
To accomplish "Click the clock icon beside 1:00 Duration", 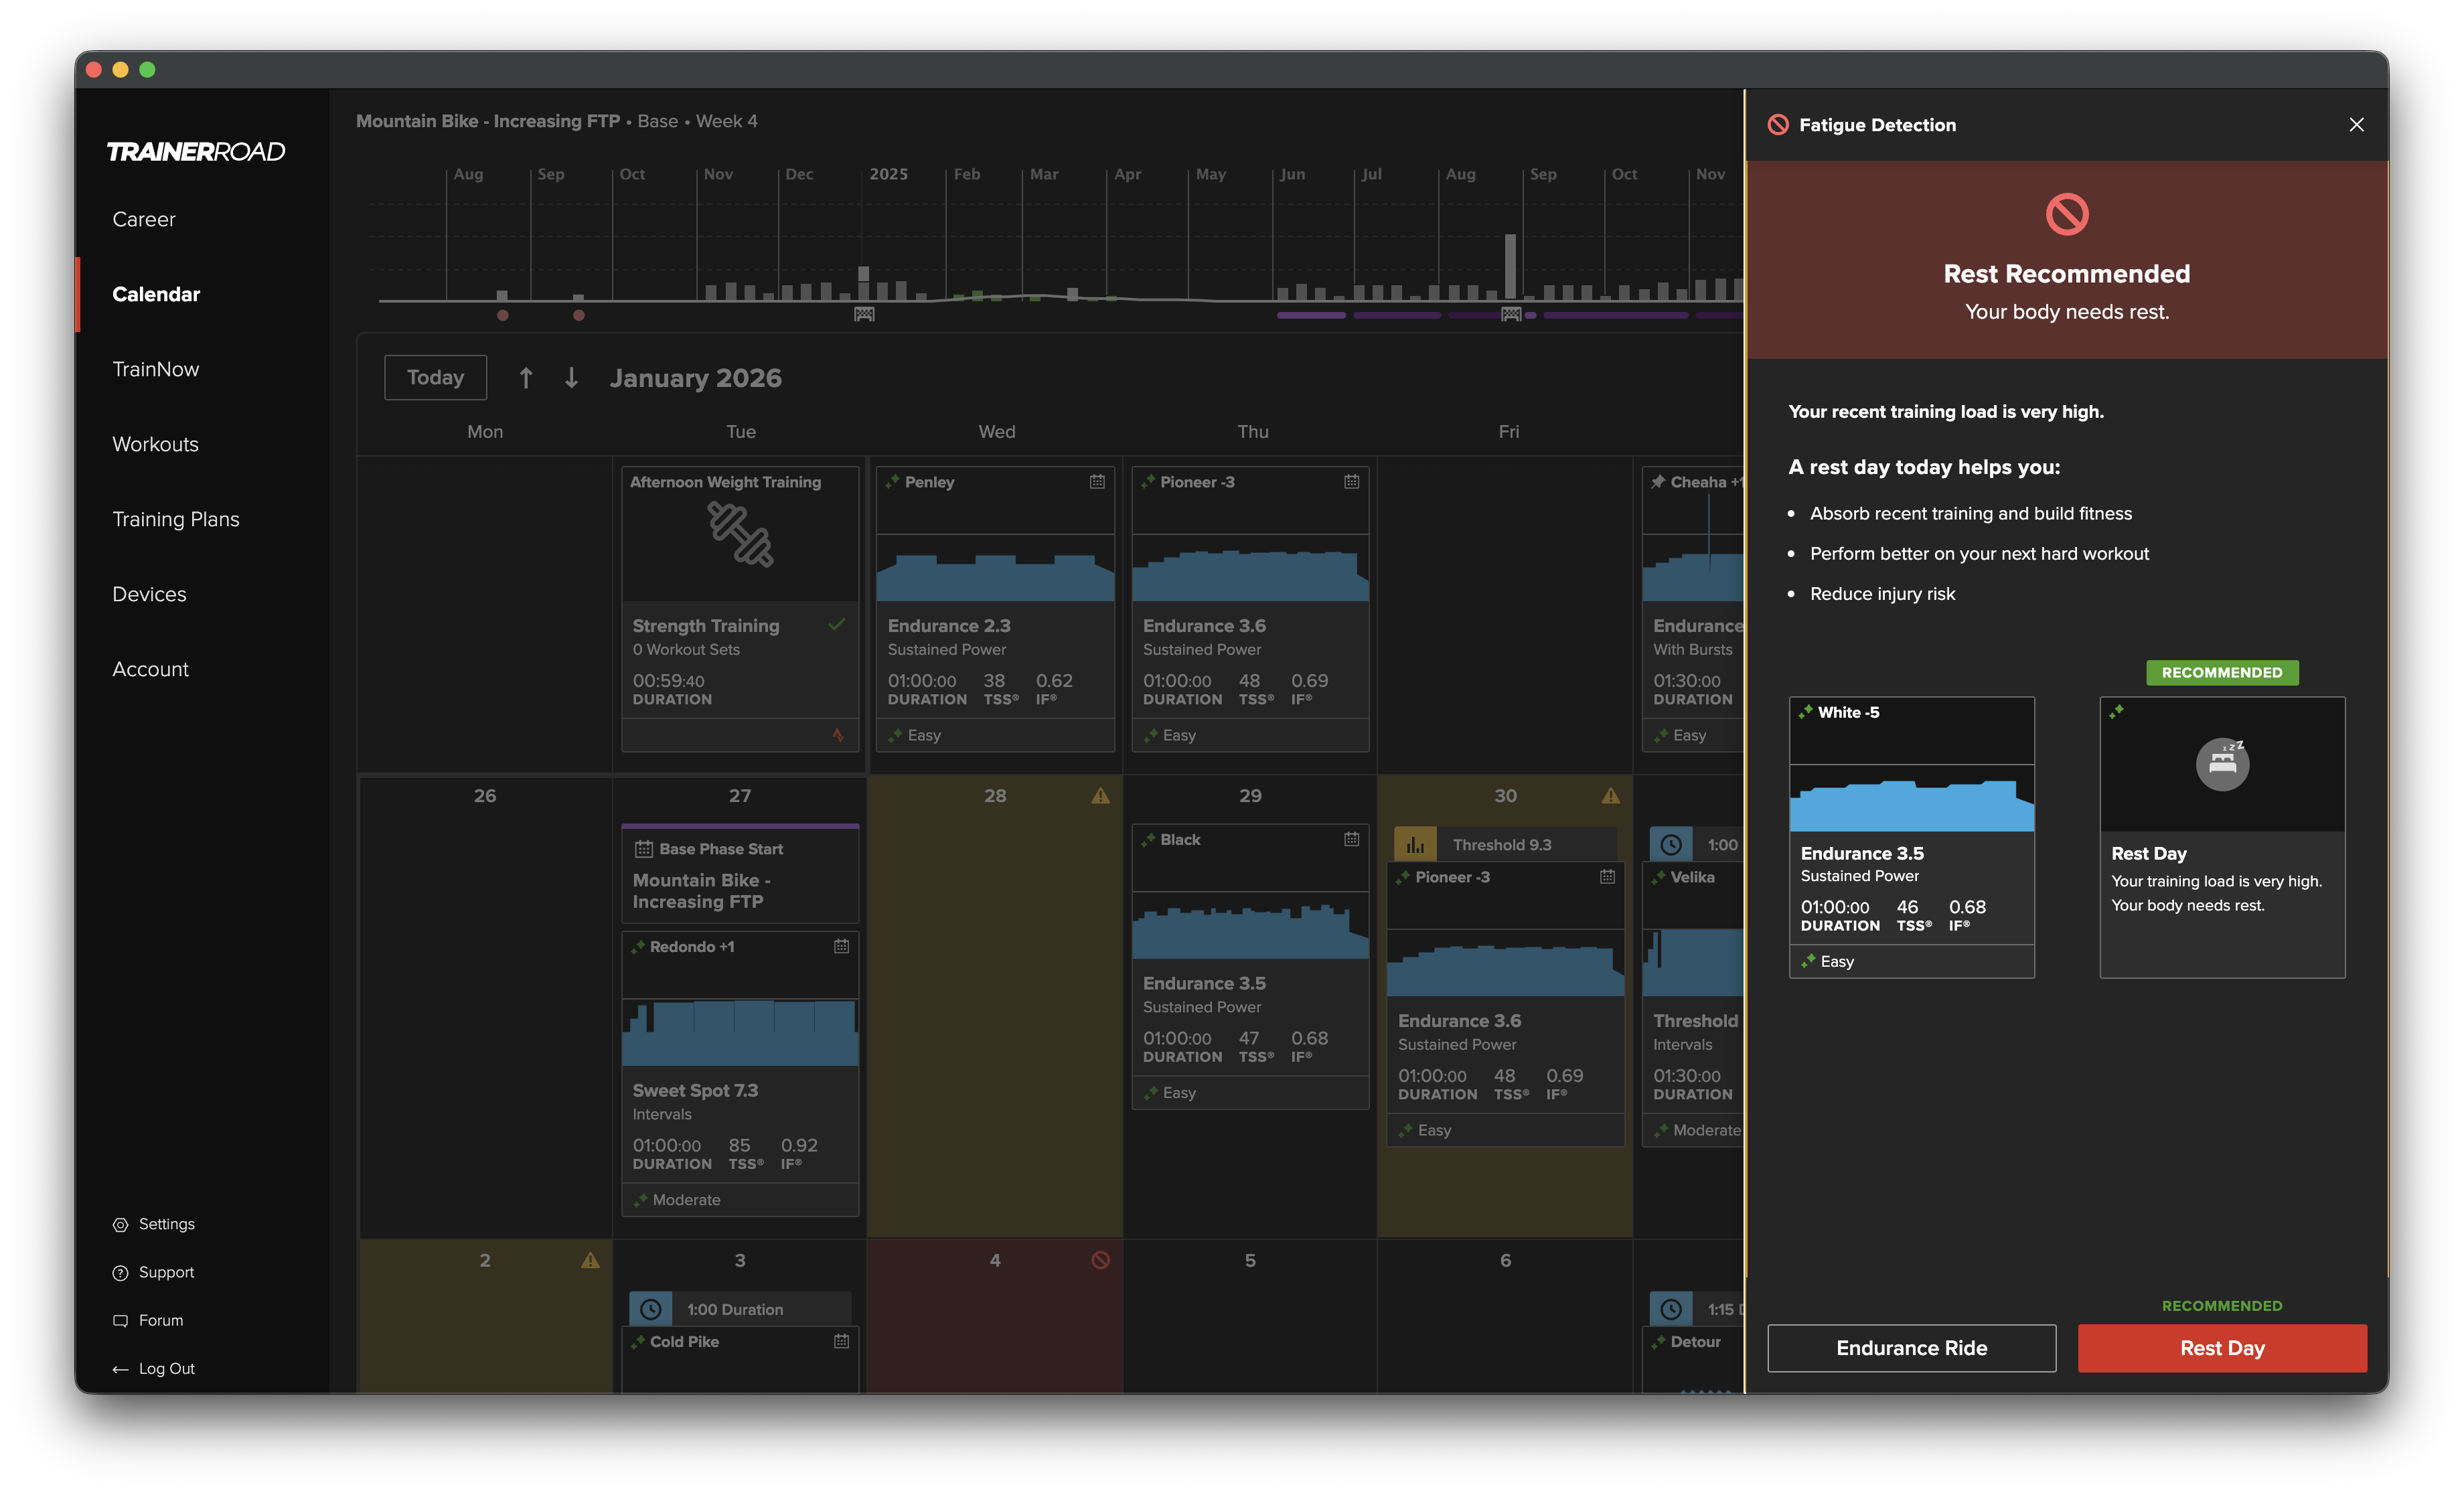I will [x=650, y=1309].
